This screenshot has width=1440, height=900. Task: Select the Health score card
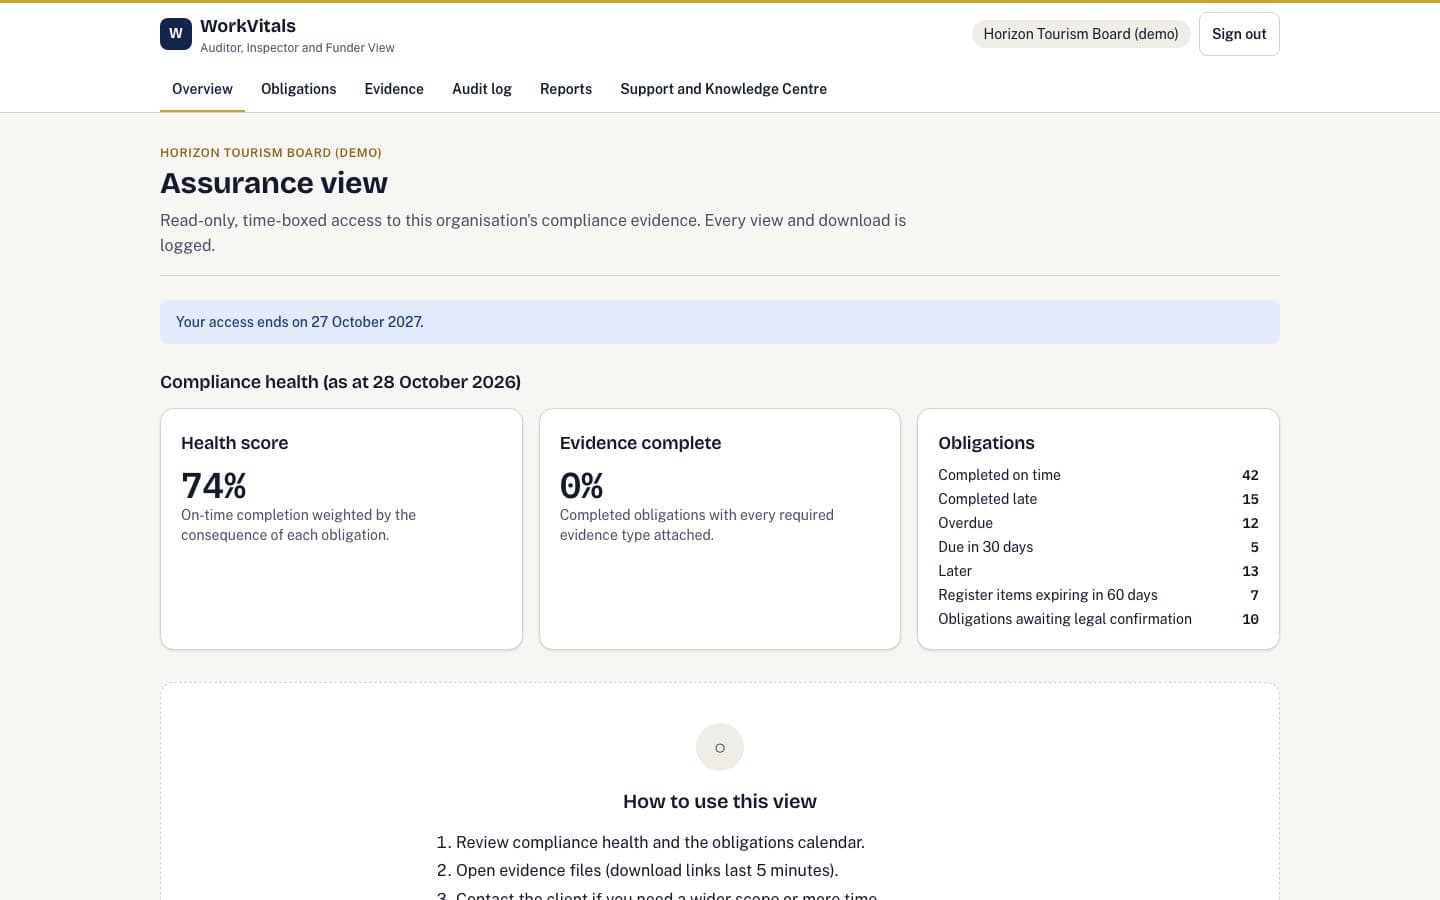[x=341, y=529]
